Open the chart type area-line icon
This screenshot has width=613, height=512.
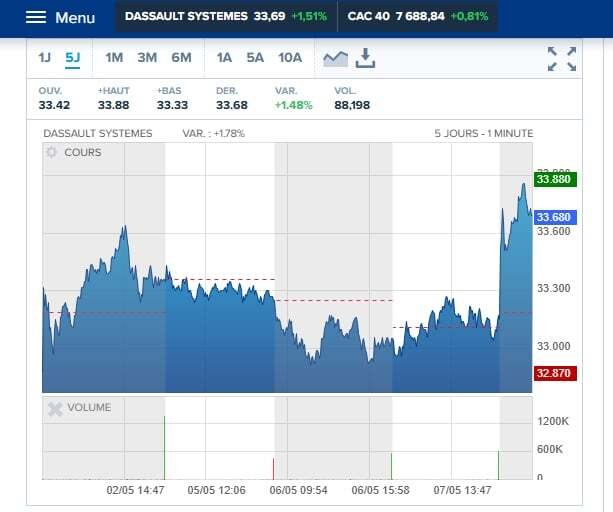(x=335, y=59)
